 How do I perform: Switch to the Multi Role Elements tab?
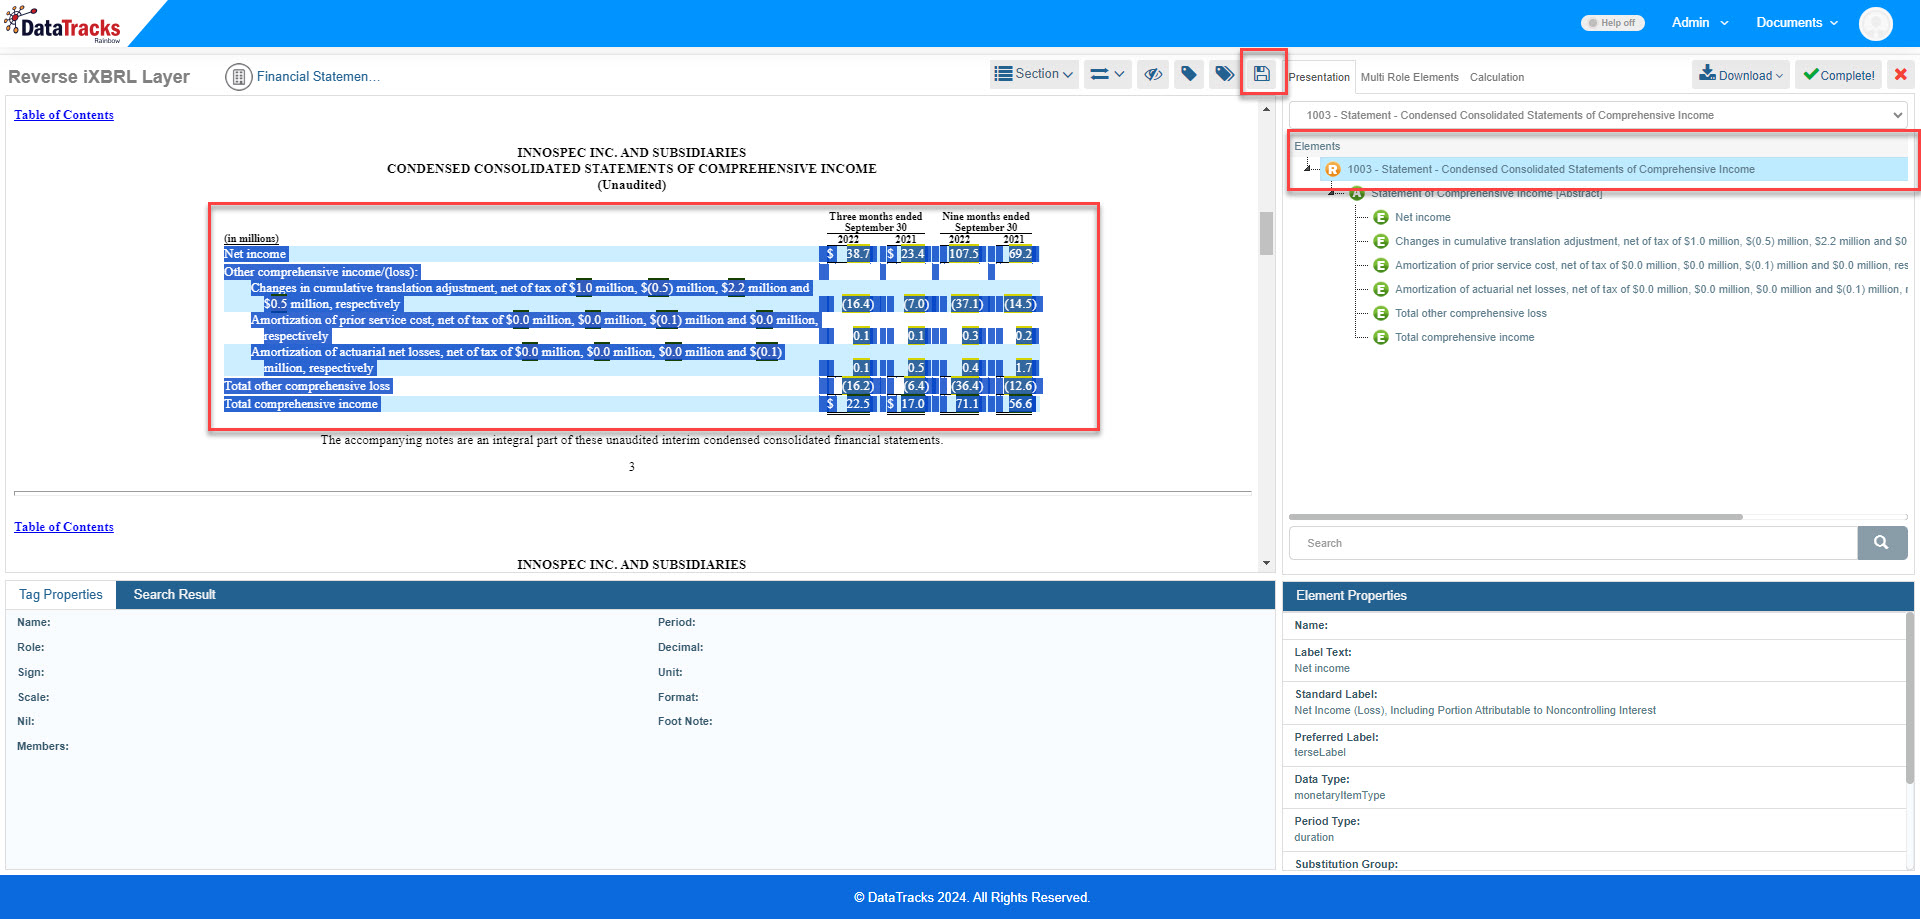pyautogui.click(x=1409, y=77)
